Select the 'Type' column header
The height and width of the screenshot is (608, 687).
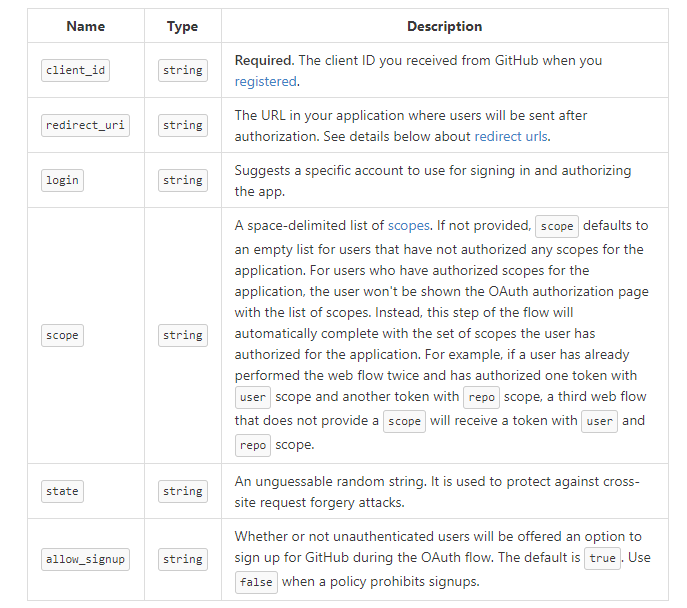coord(182,26)
